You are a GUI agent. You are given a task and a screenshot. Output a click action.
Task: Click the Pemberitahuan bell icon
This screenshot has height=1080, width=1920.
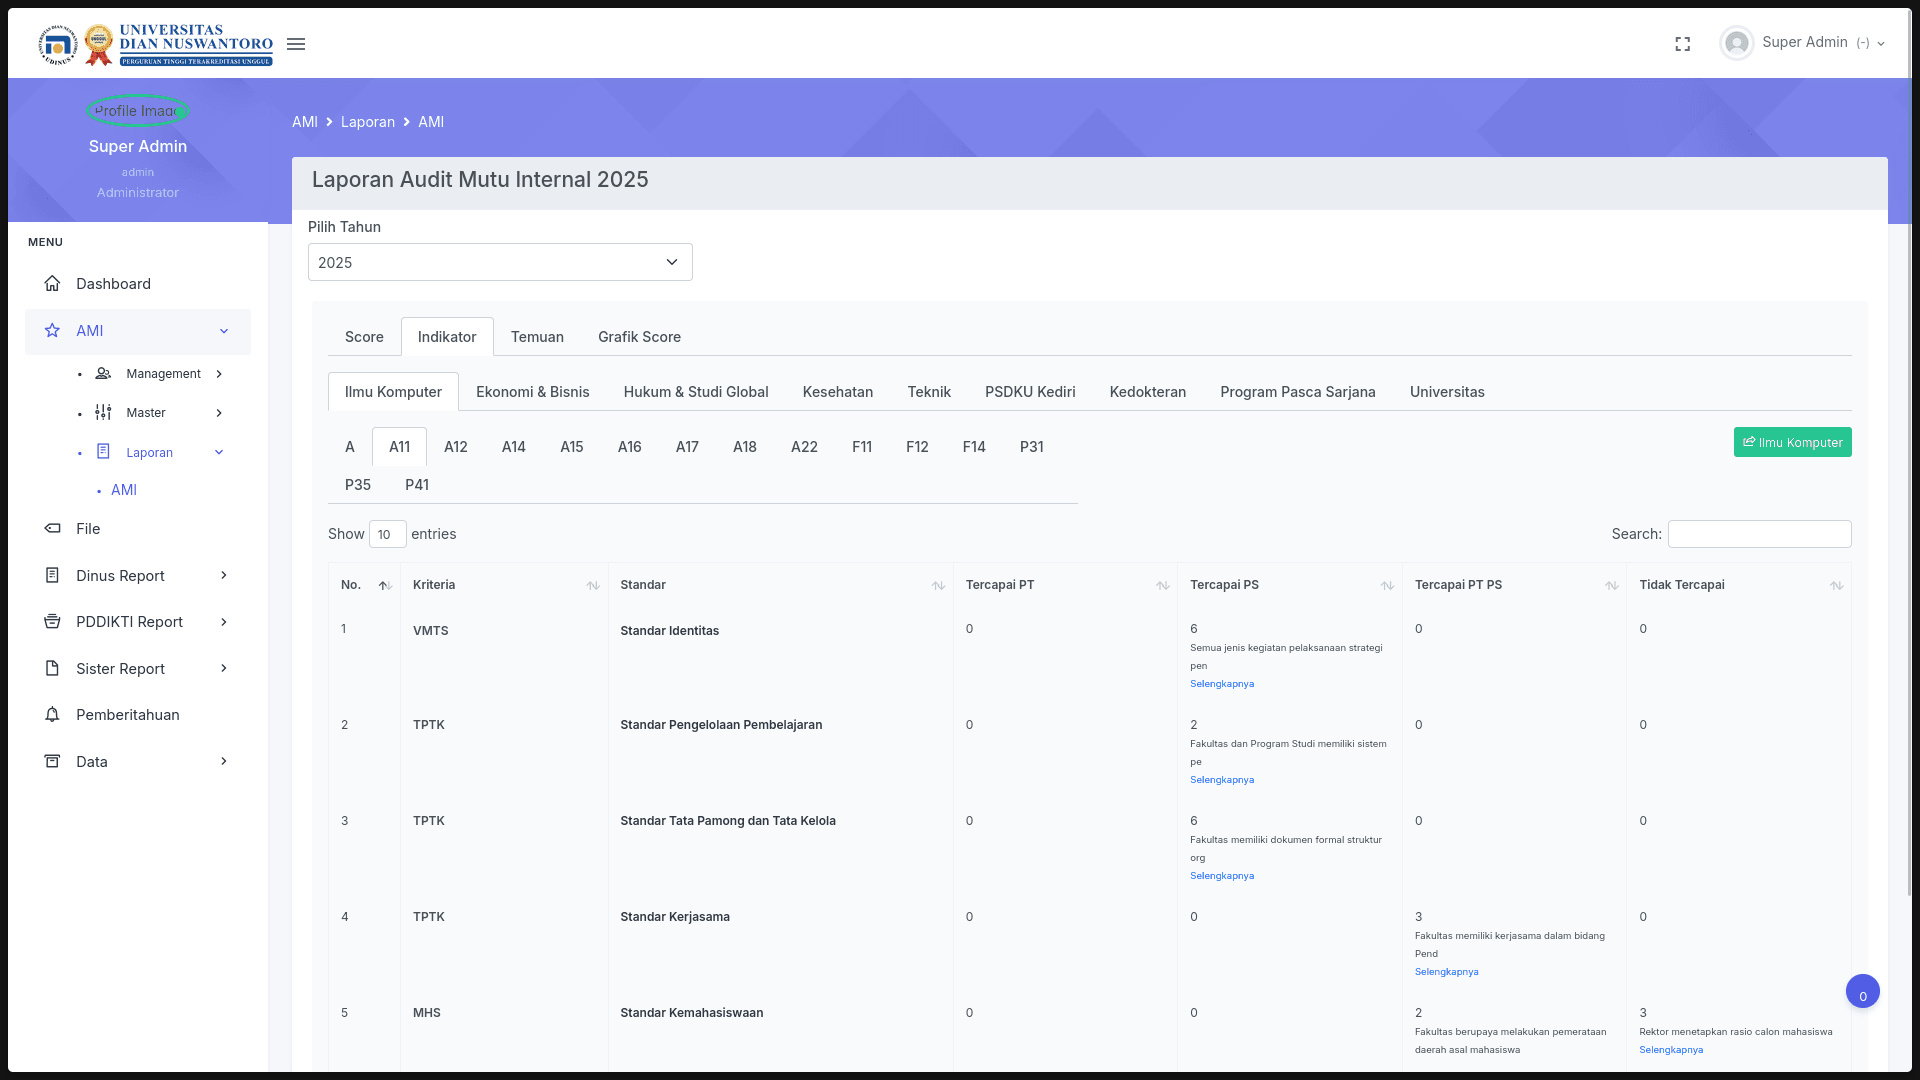click(x=53, y=715)
